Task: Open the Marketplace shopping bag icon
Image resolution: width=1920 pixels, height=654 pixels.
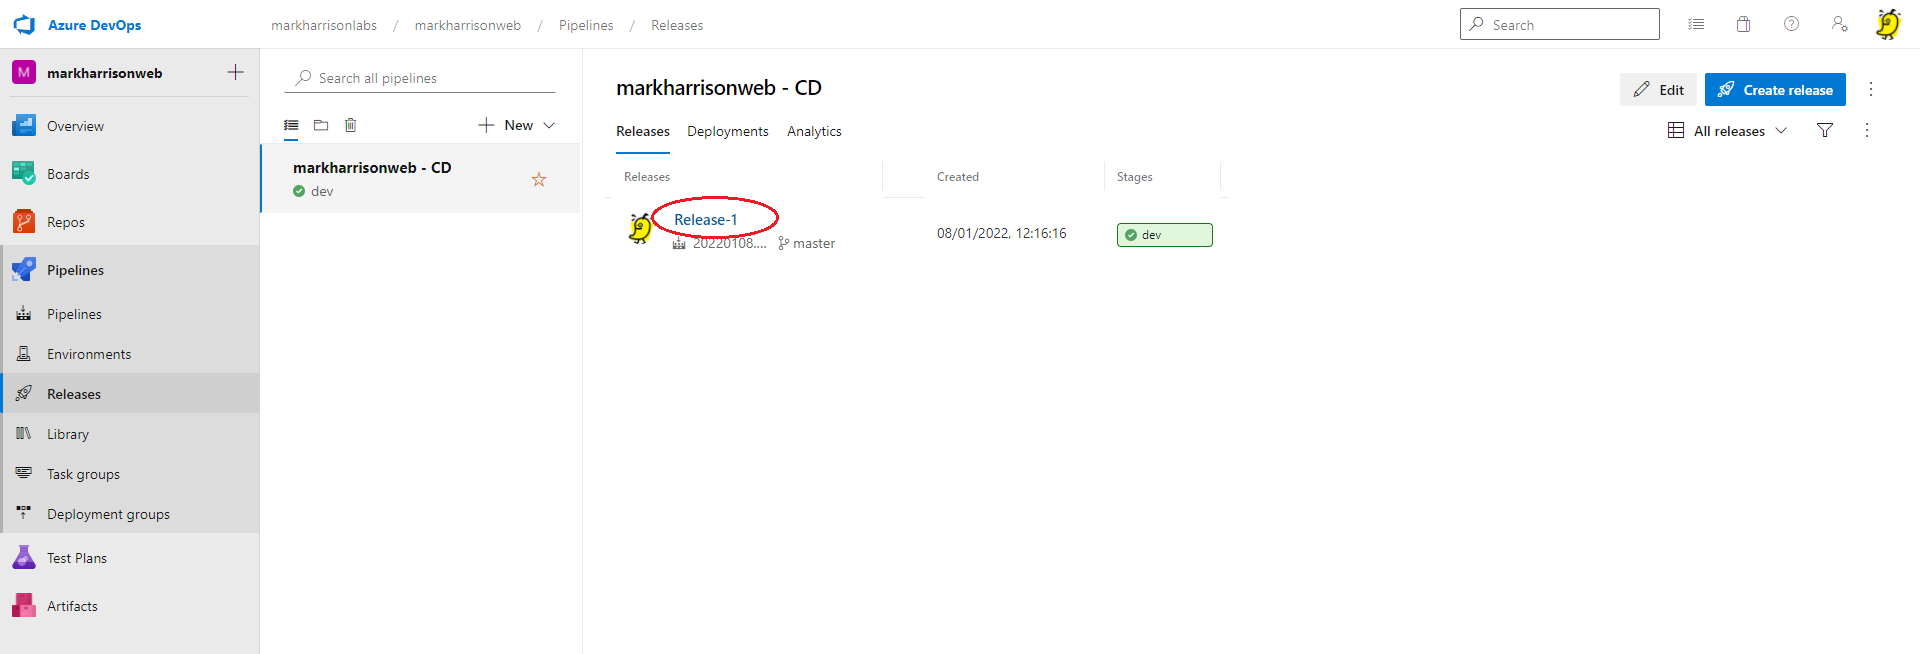Action: [x=1743, y=25]
